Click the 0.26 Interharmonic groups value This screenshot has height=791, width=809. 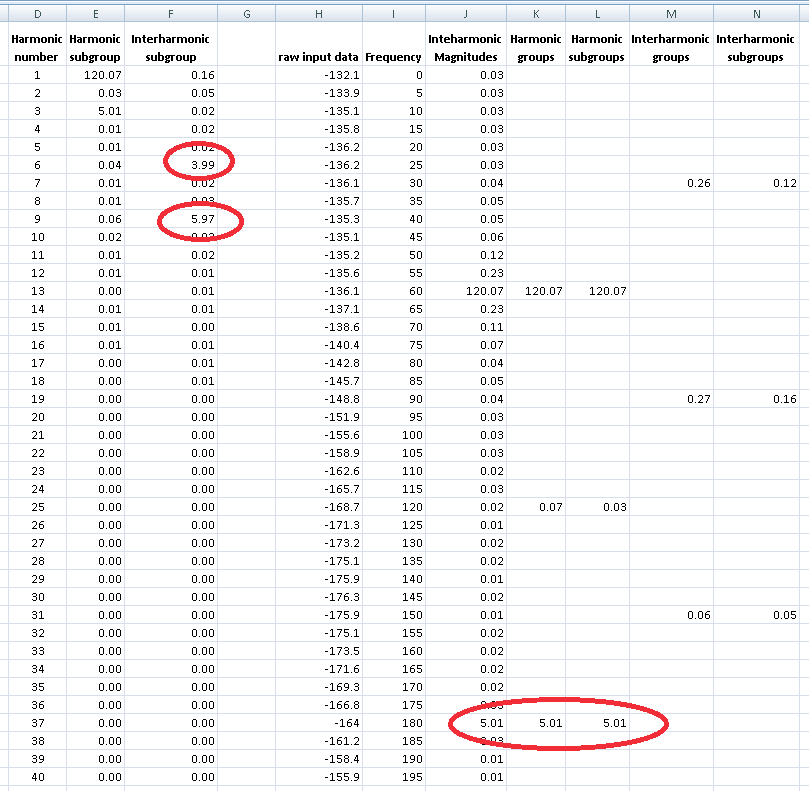coord(699,183)
